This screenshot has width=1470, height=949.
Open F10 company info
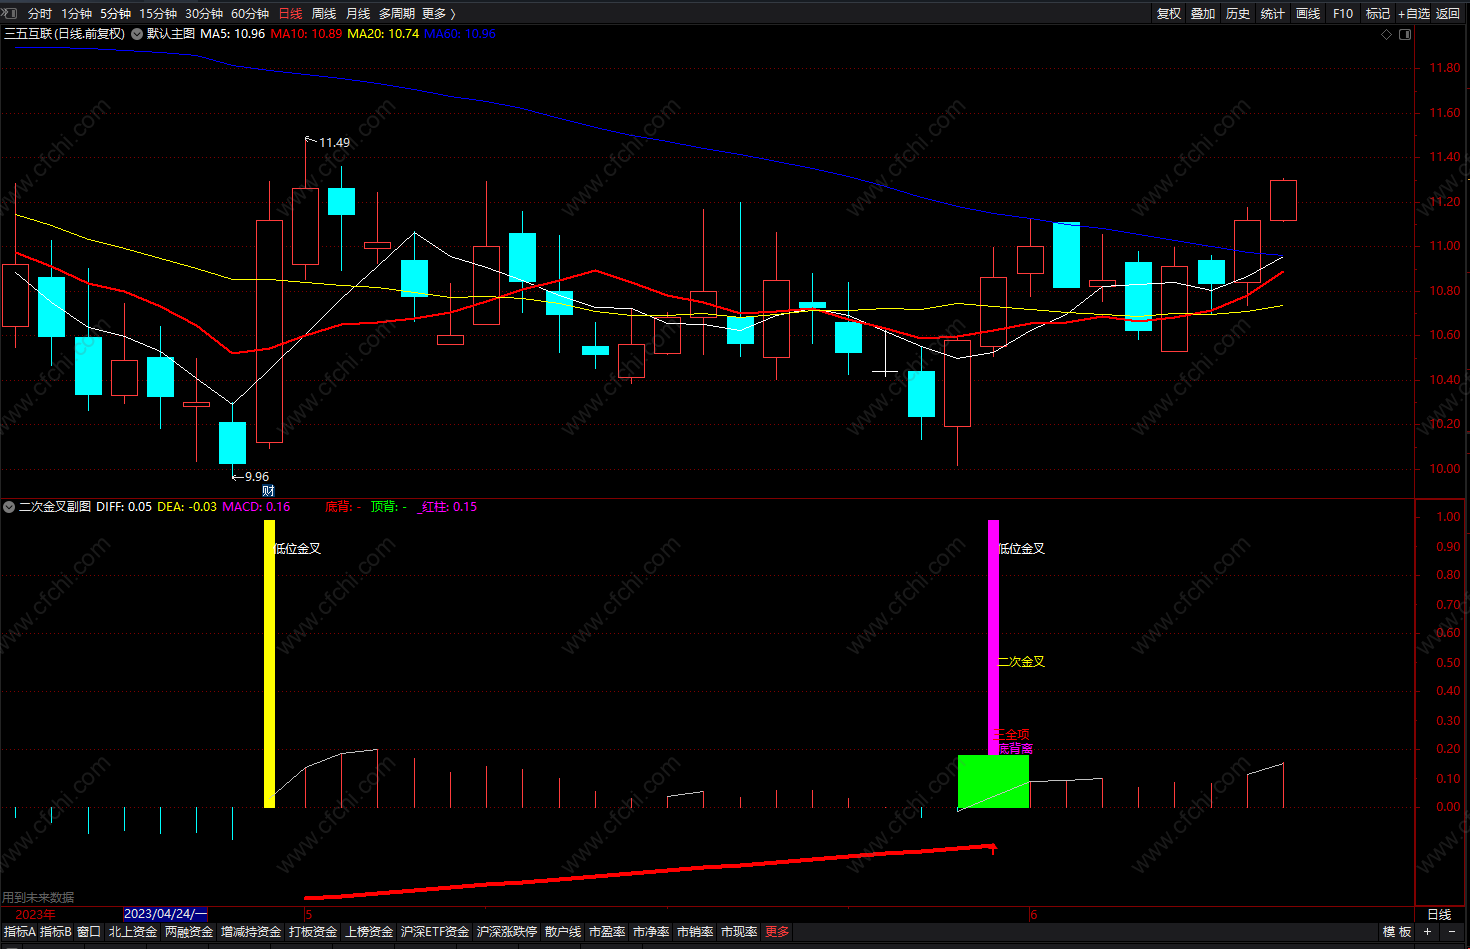[x=1343, y=14]
